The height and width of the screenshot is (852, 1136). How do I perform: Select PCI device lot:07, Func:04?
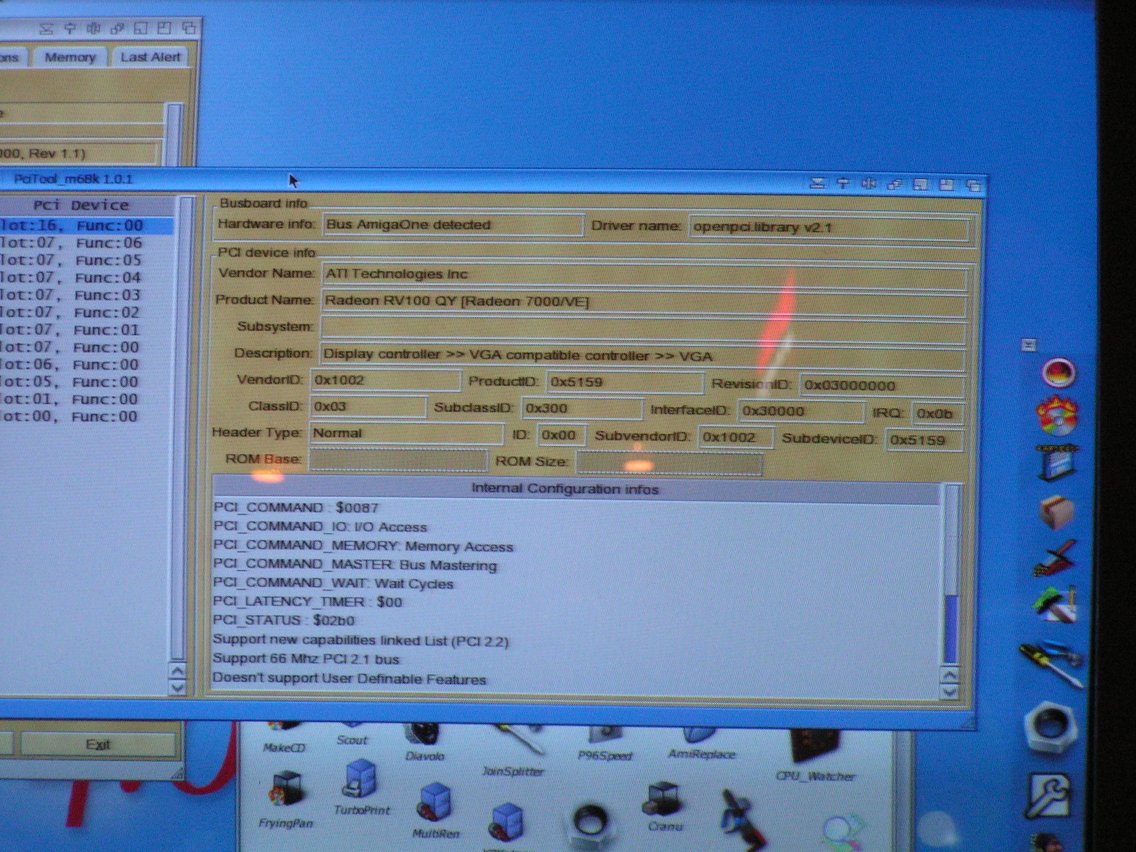(86, 277)
